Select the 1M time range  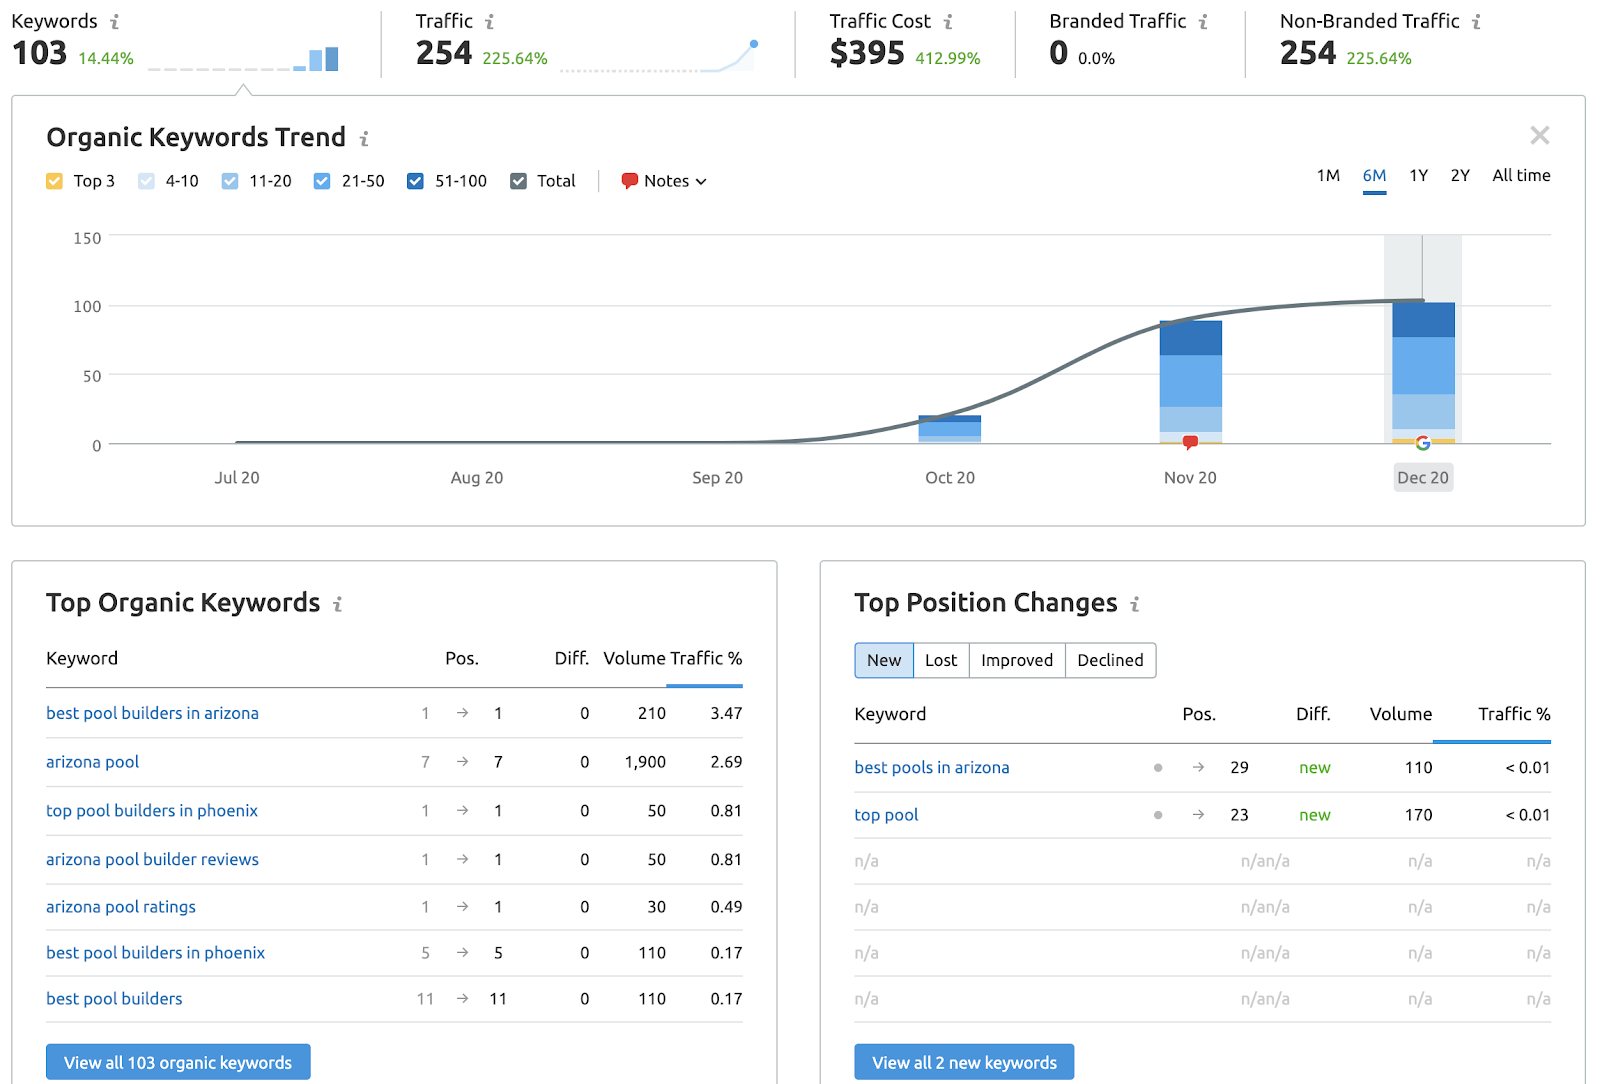pyautogui.click(x=1328, y=176)
